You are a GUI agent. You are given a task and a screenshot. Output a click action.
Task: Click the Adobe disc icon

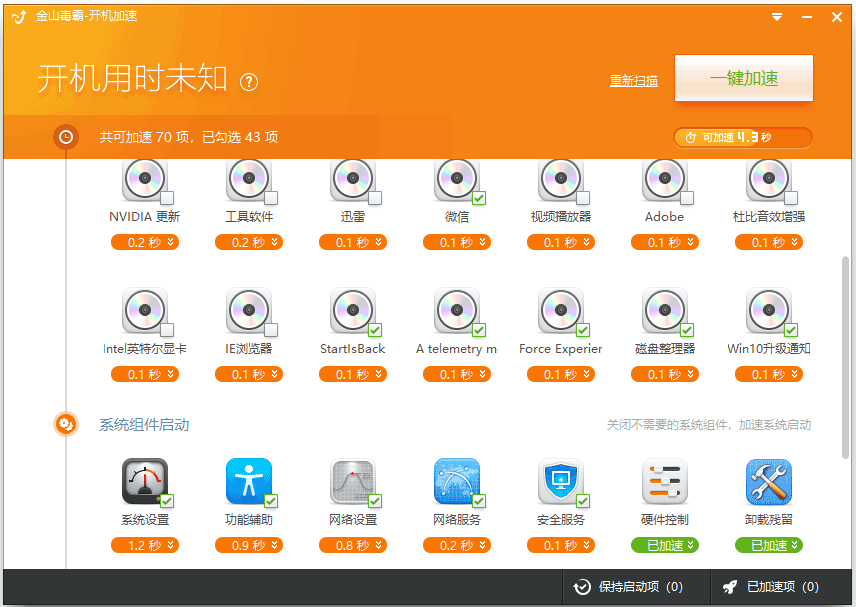[x=665, y=180]
